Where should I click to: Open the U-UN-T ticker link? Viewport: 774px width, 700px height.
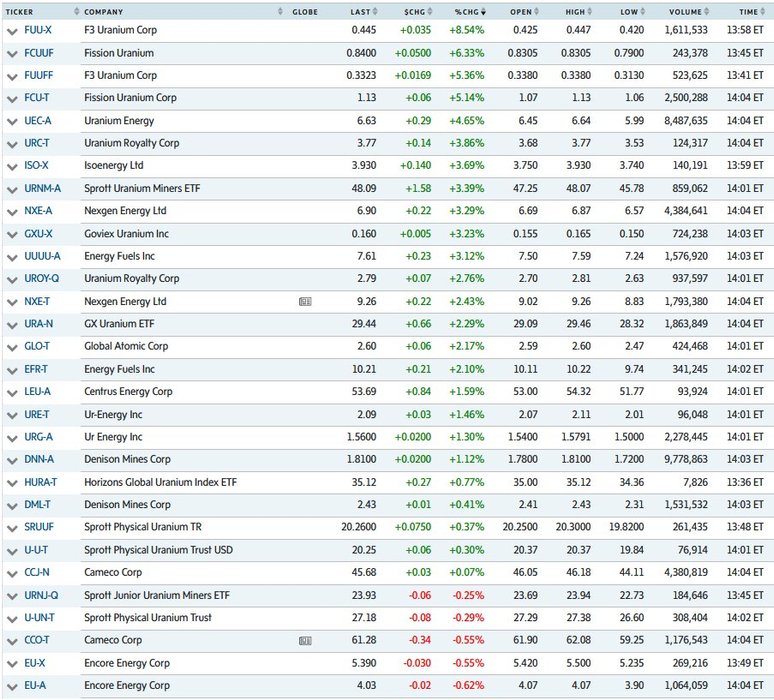(39, 618)
